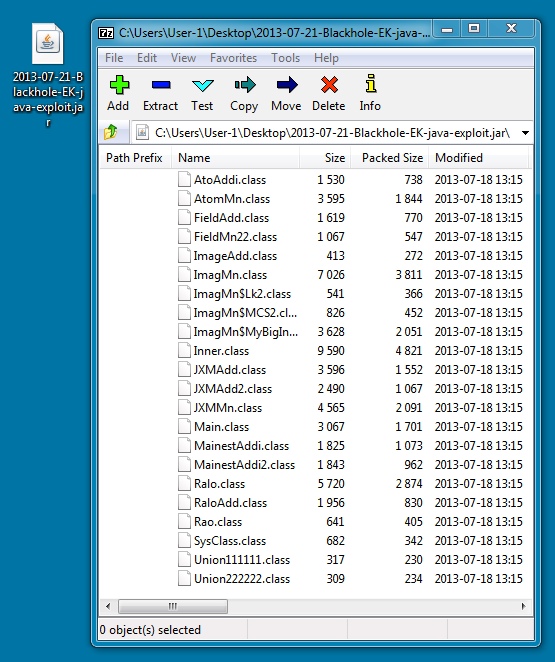Screen dimensions: 555x662
Task: Select the jar file desktop icon
Action: click(x=48, y=75)
